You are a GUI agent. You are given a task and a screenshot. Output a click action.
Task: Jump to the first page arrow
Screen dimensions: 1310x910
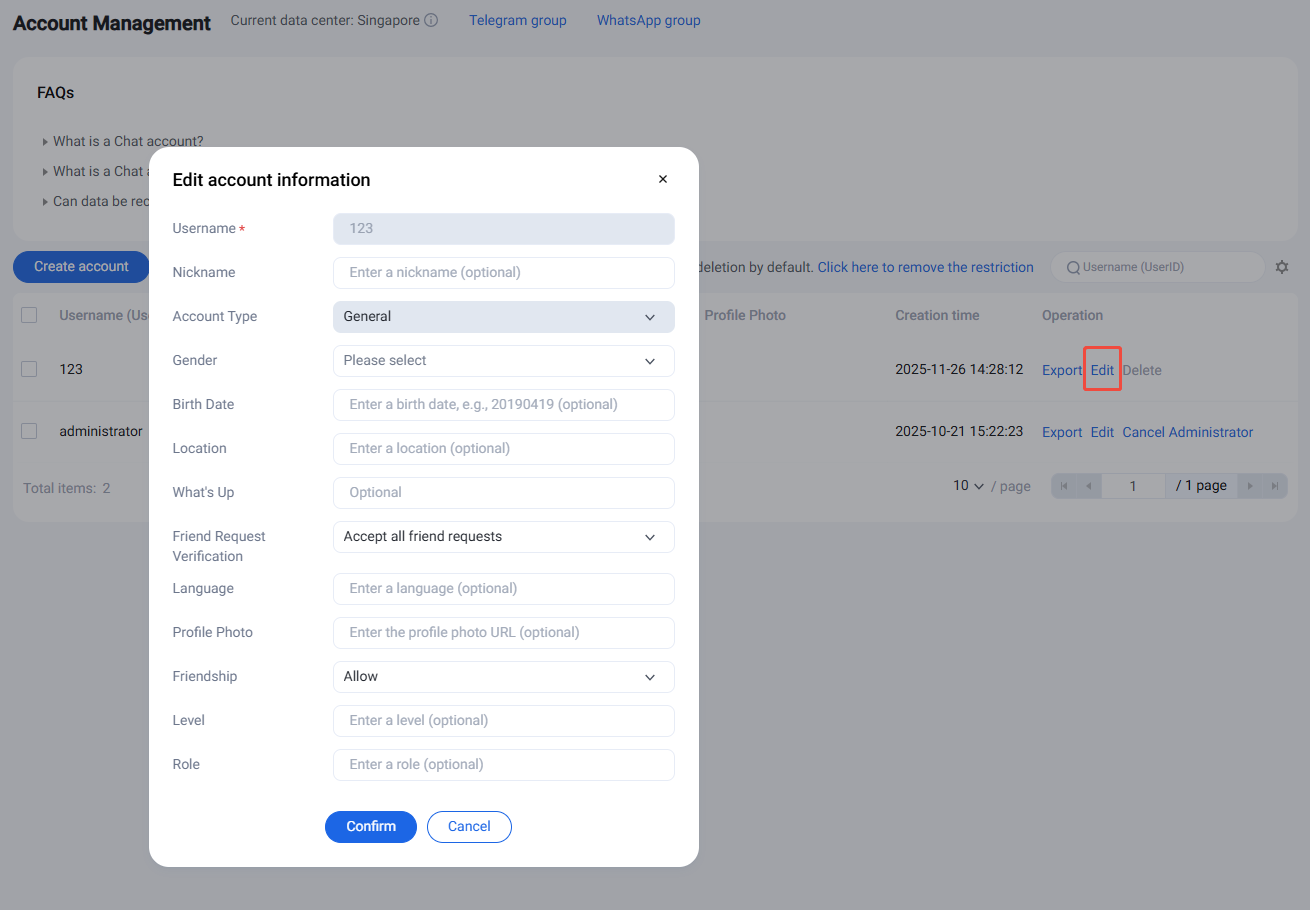pos(1064,486)
